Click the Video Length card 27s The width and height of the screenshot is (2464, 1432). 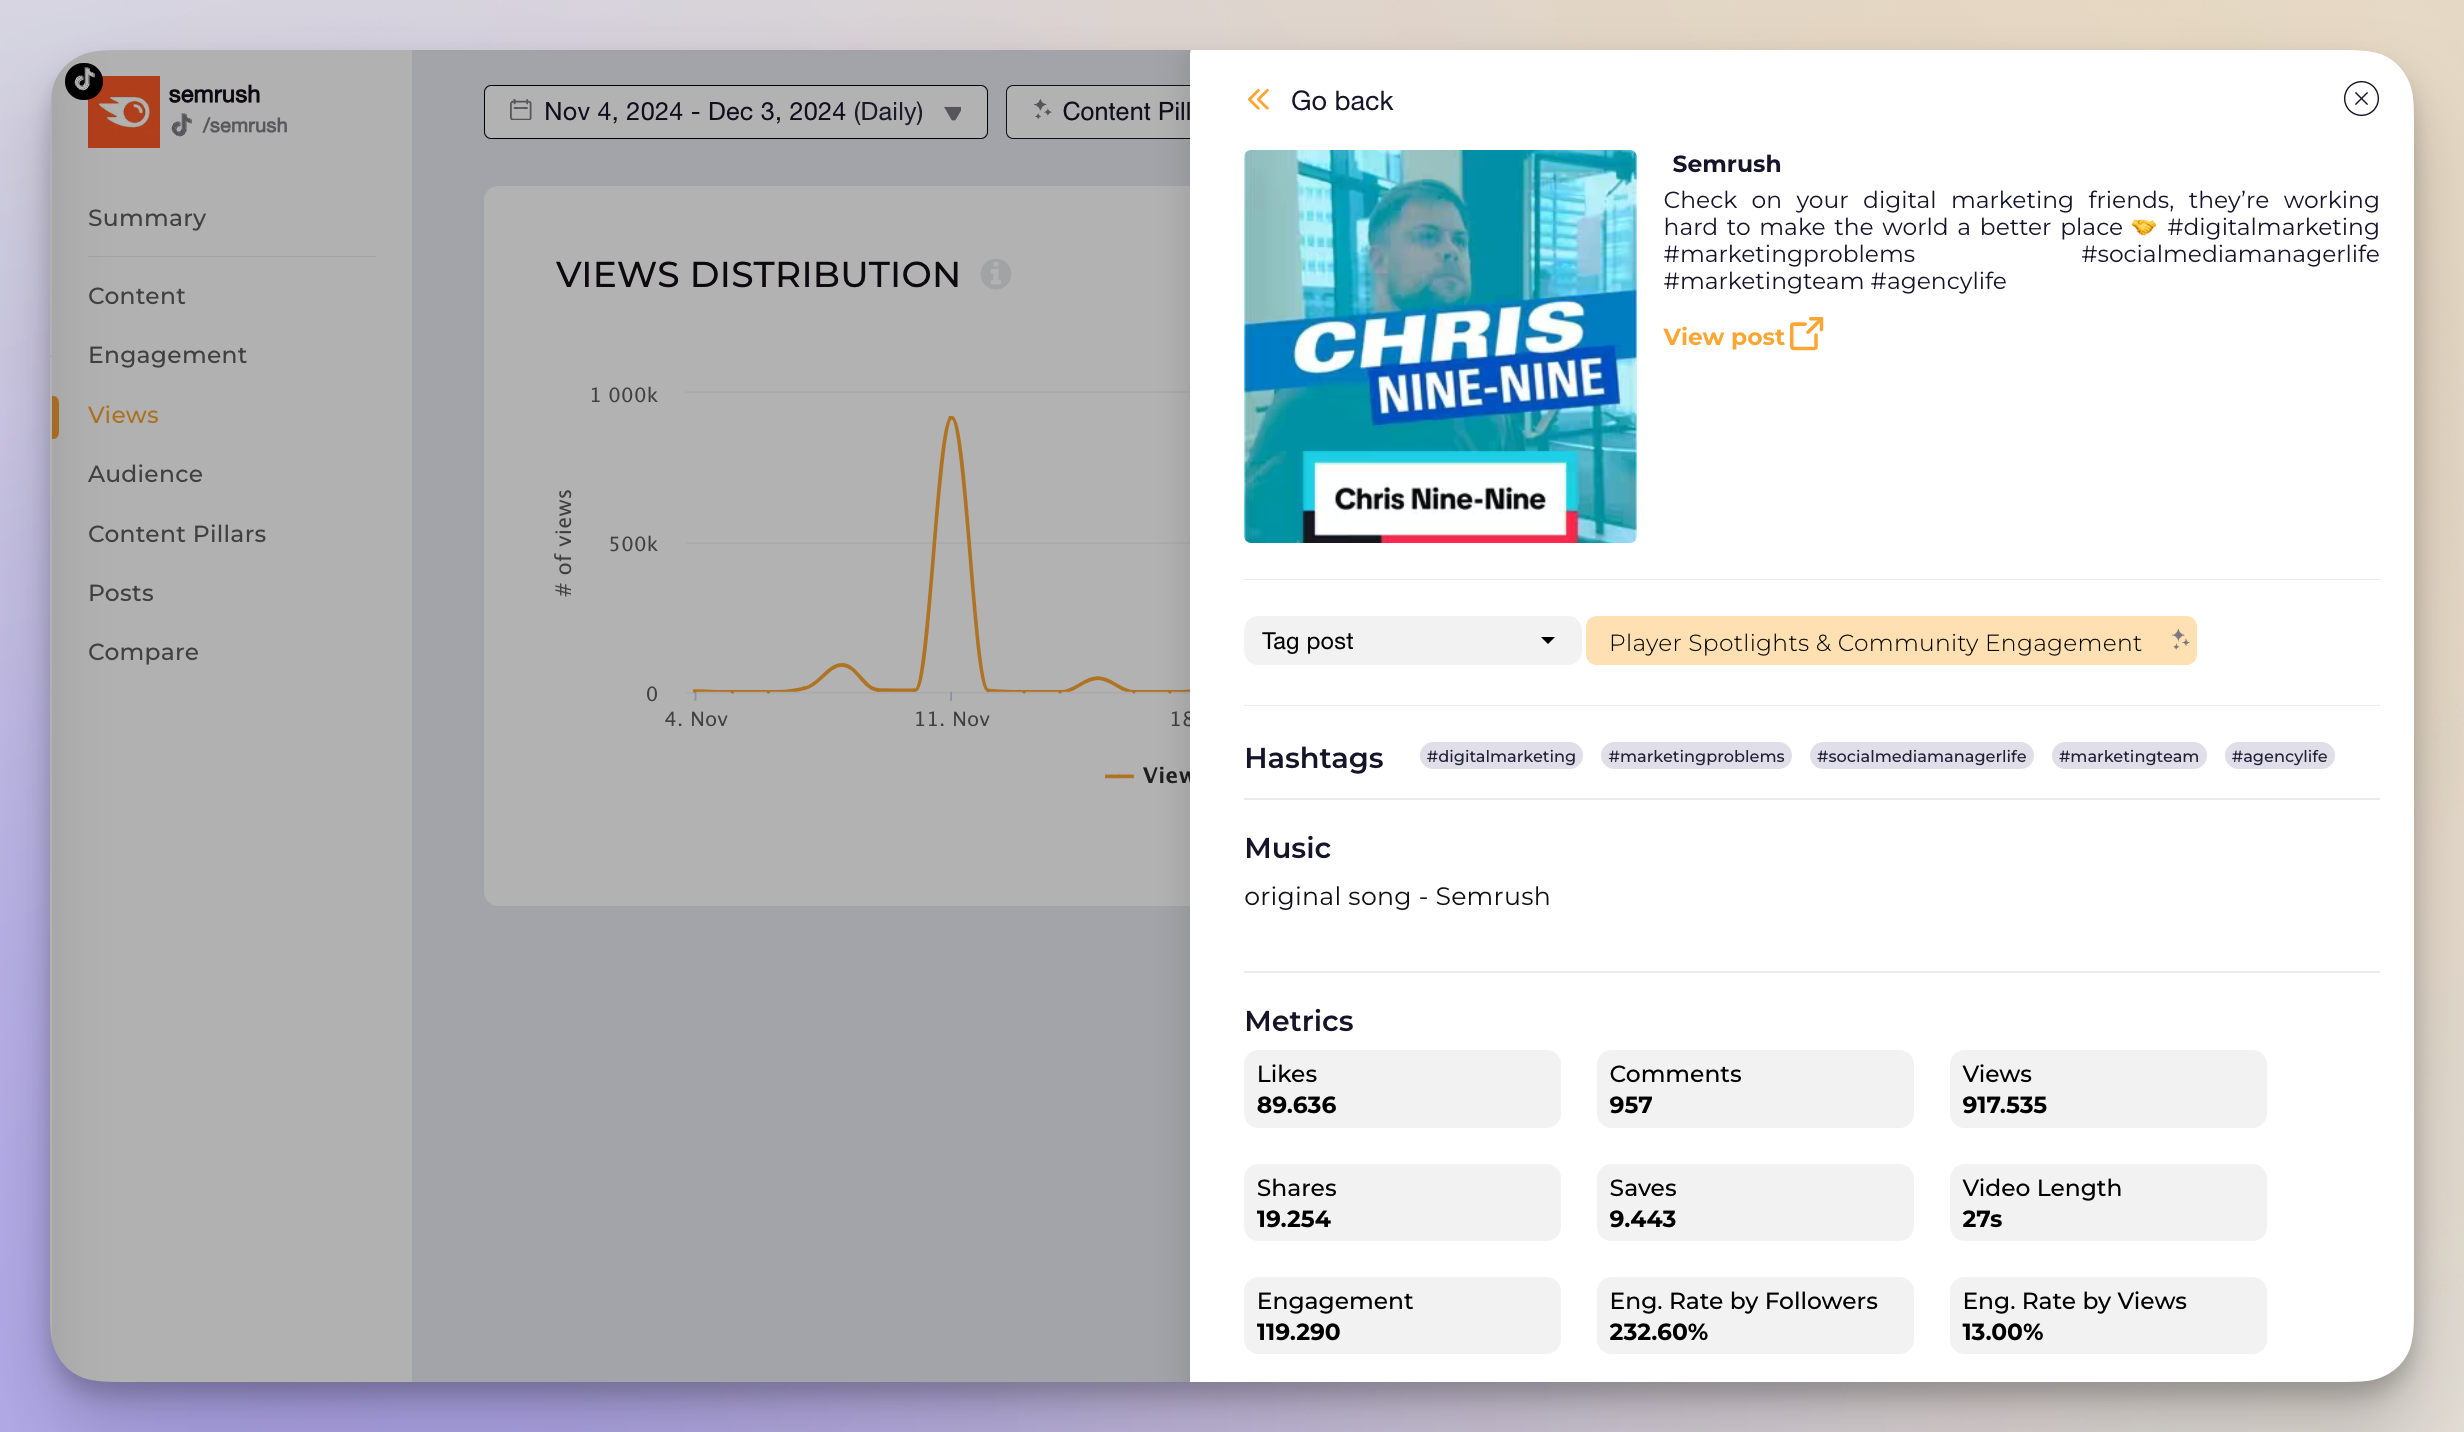2108,1203
